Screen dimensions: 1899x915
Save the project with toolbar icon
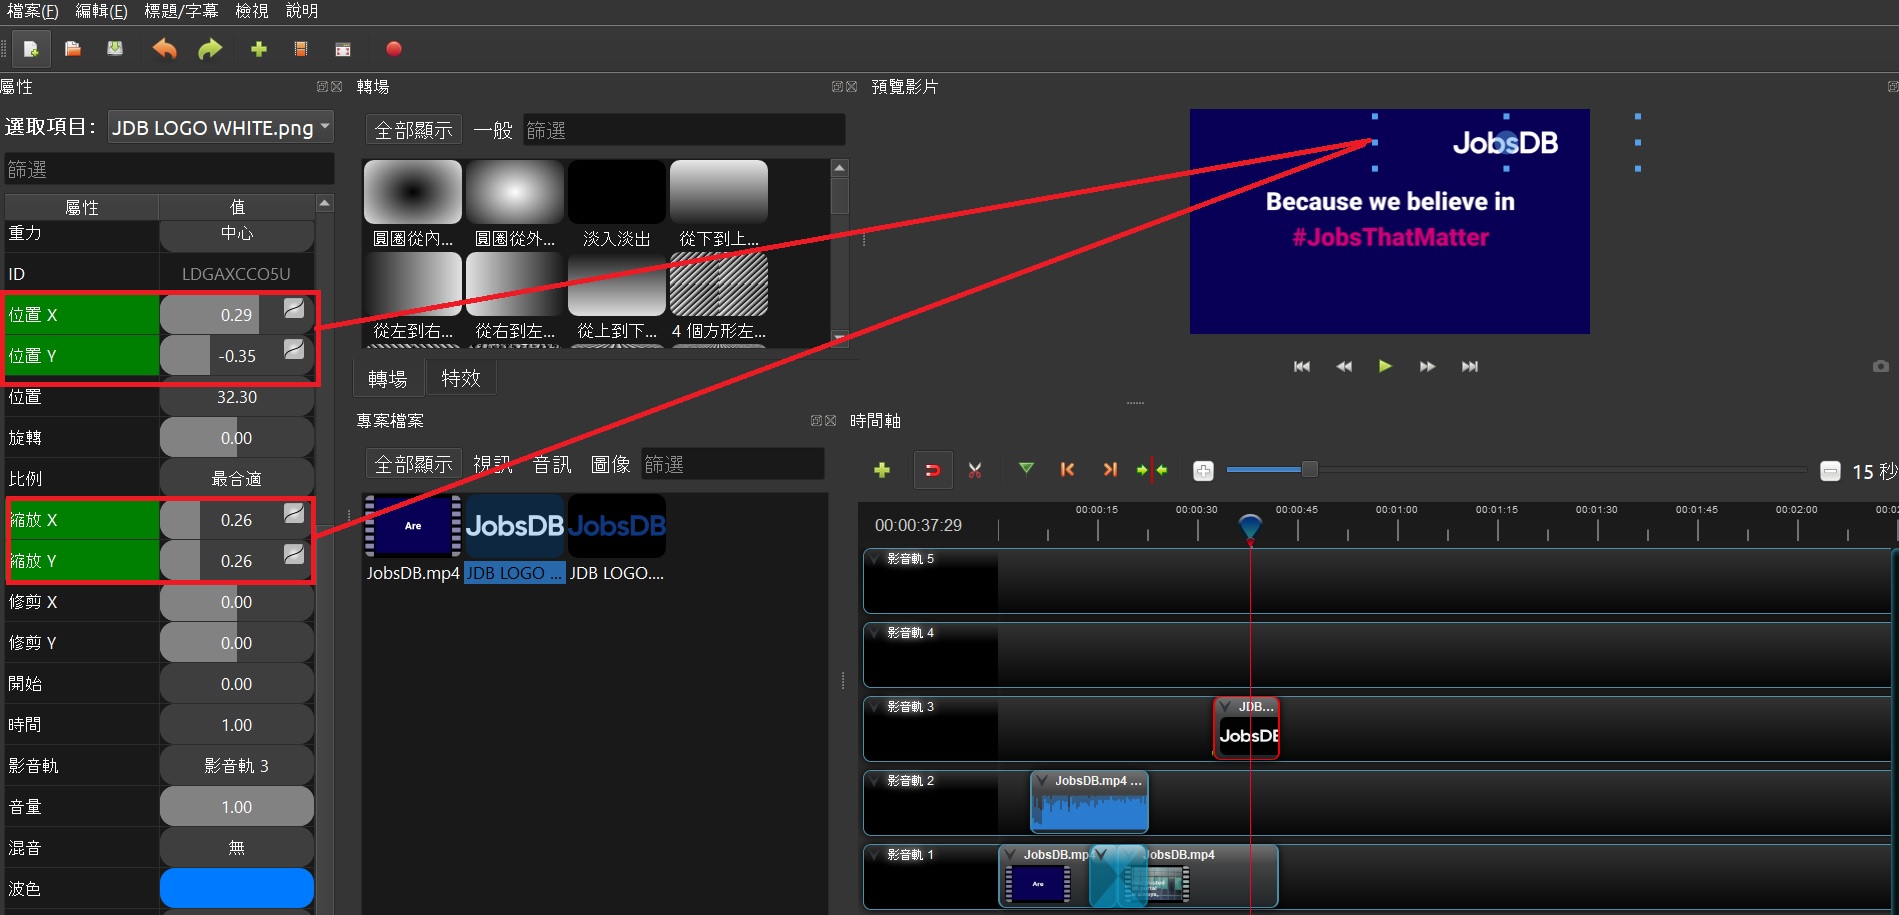click(115, 49)
